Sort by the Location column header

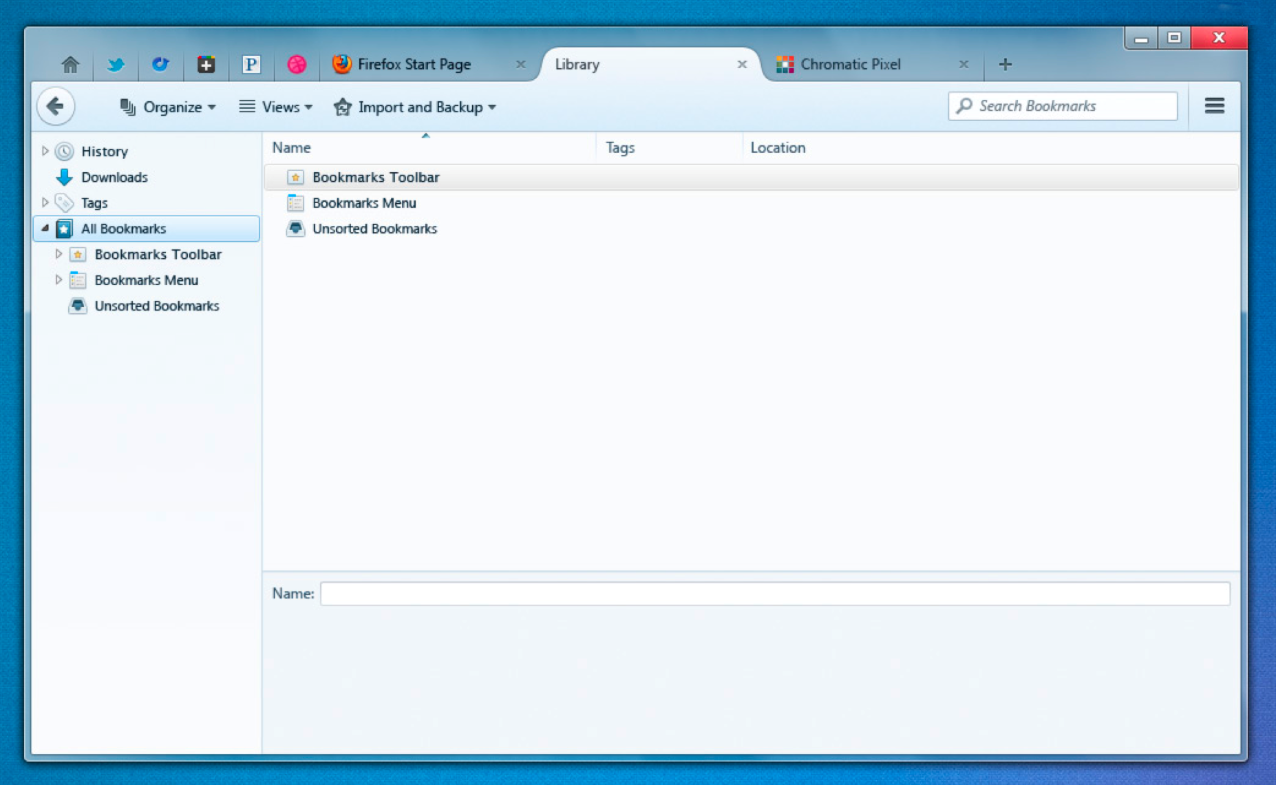click(992, 147)
